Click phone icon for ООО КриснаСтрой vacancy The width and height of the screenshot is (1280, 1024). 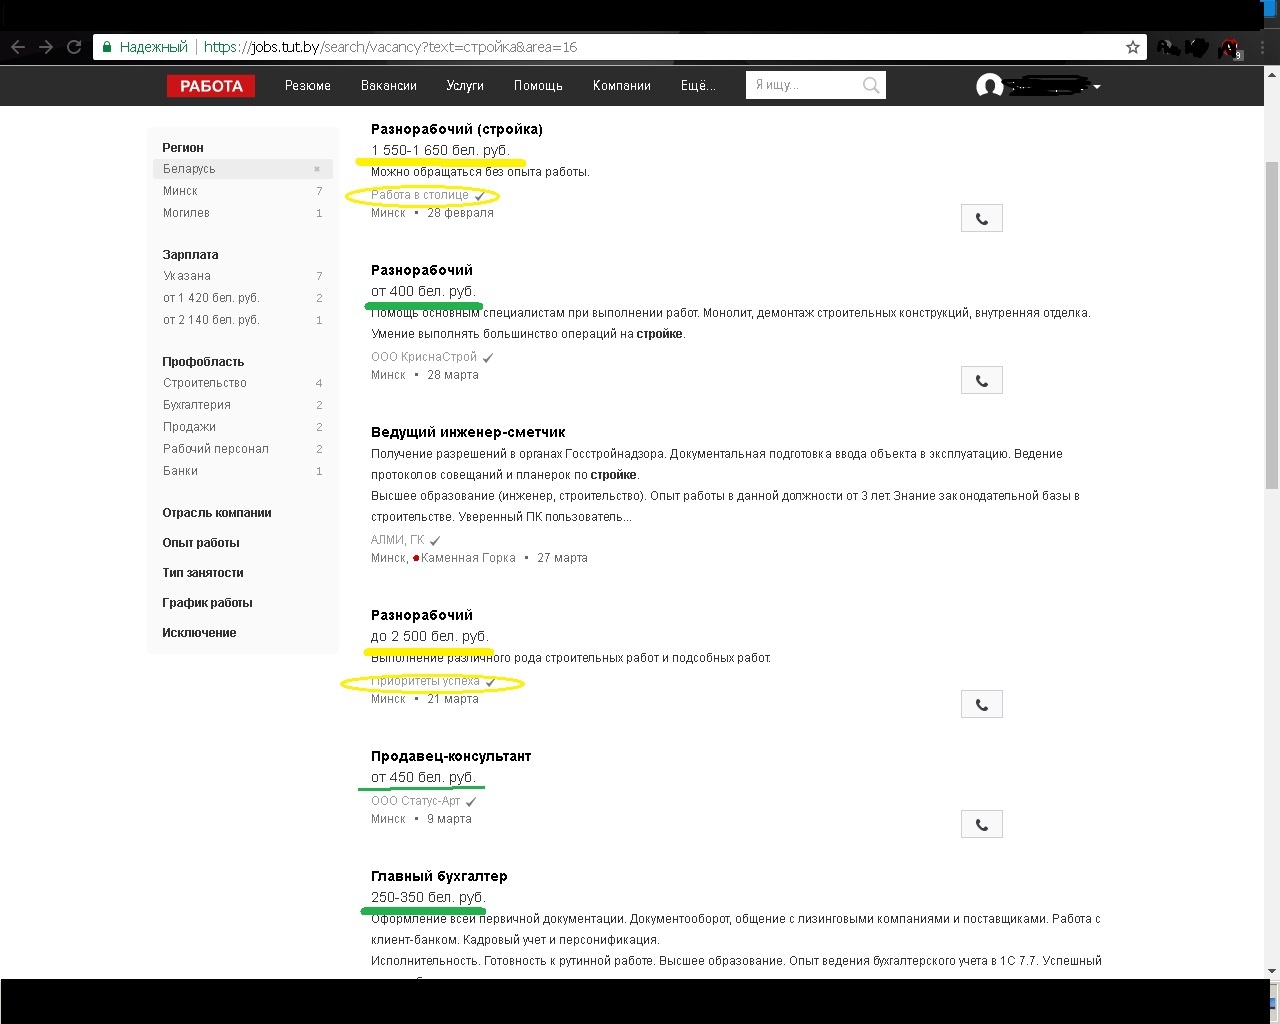[981, 381]
